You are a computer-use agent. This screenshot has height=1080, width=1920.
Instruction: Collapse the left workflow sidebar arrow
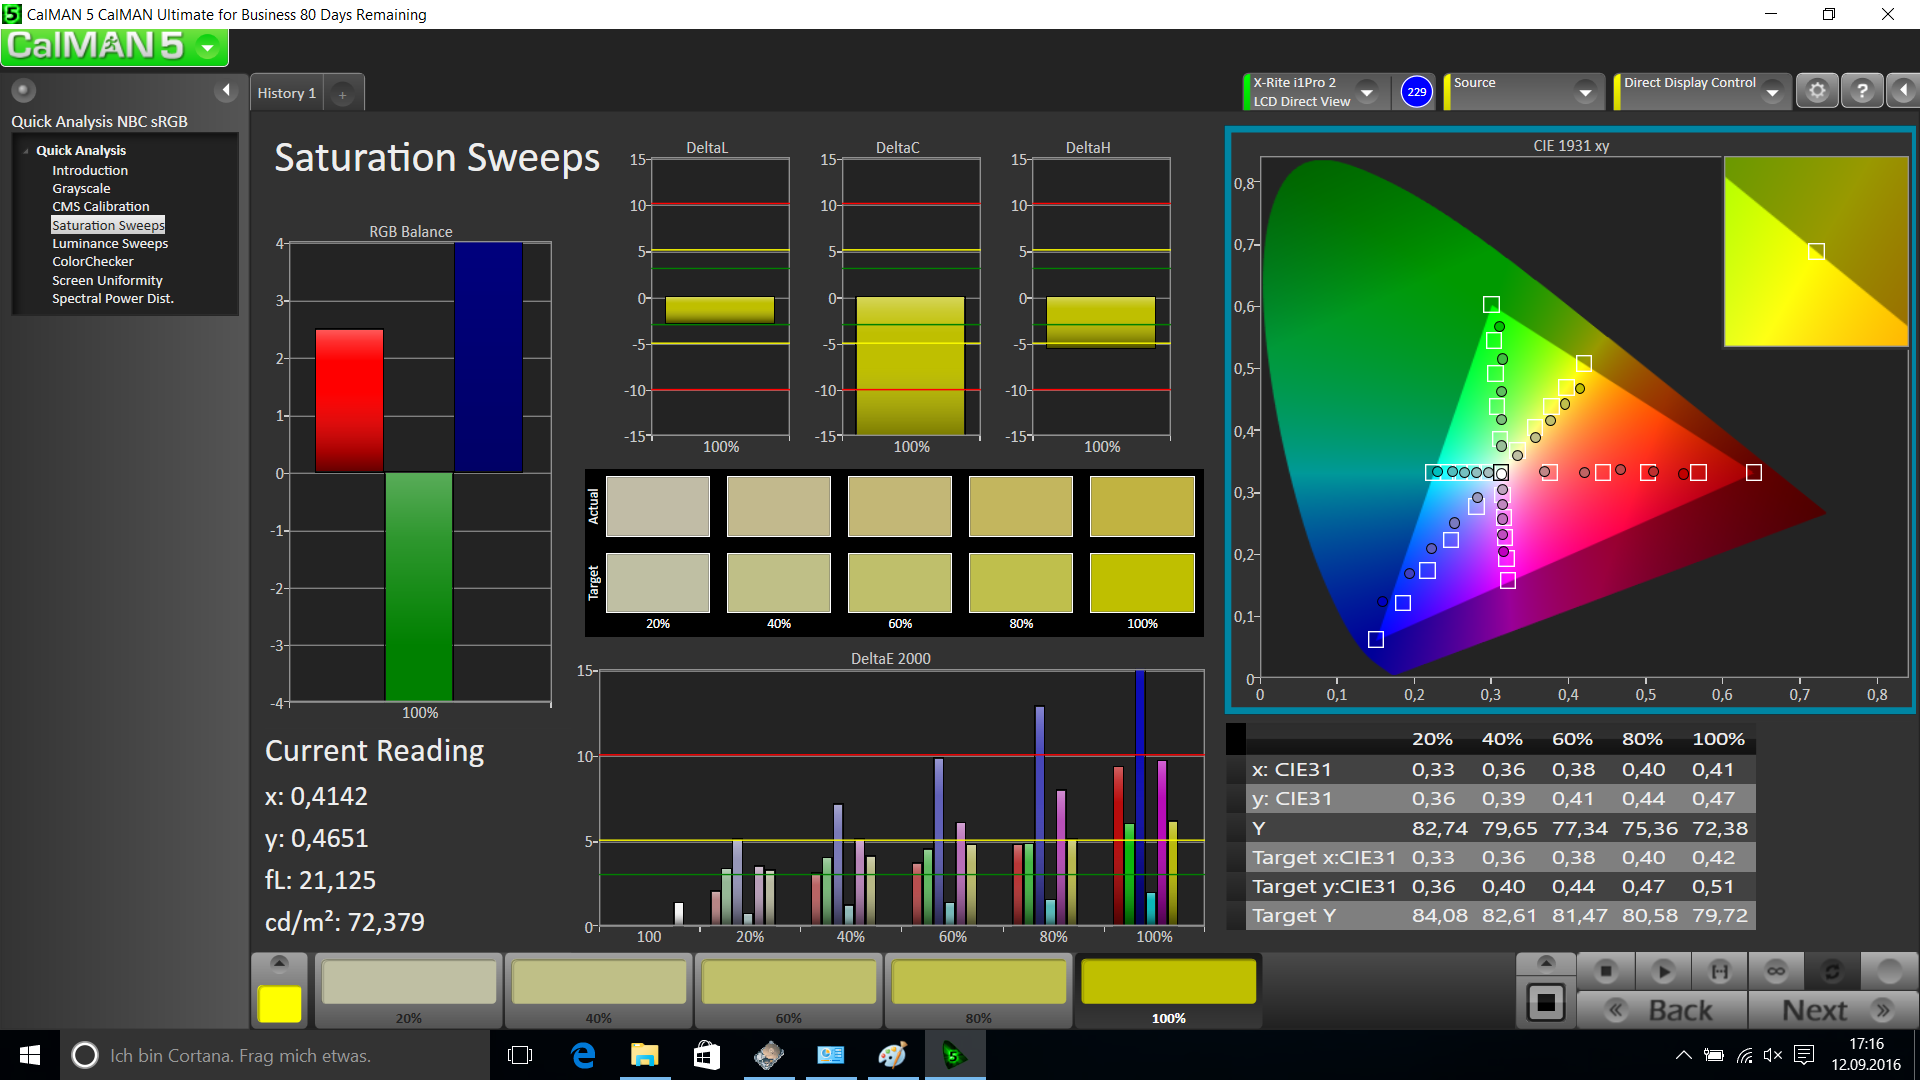(226, 90)
